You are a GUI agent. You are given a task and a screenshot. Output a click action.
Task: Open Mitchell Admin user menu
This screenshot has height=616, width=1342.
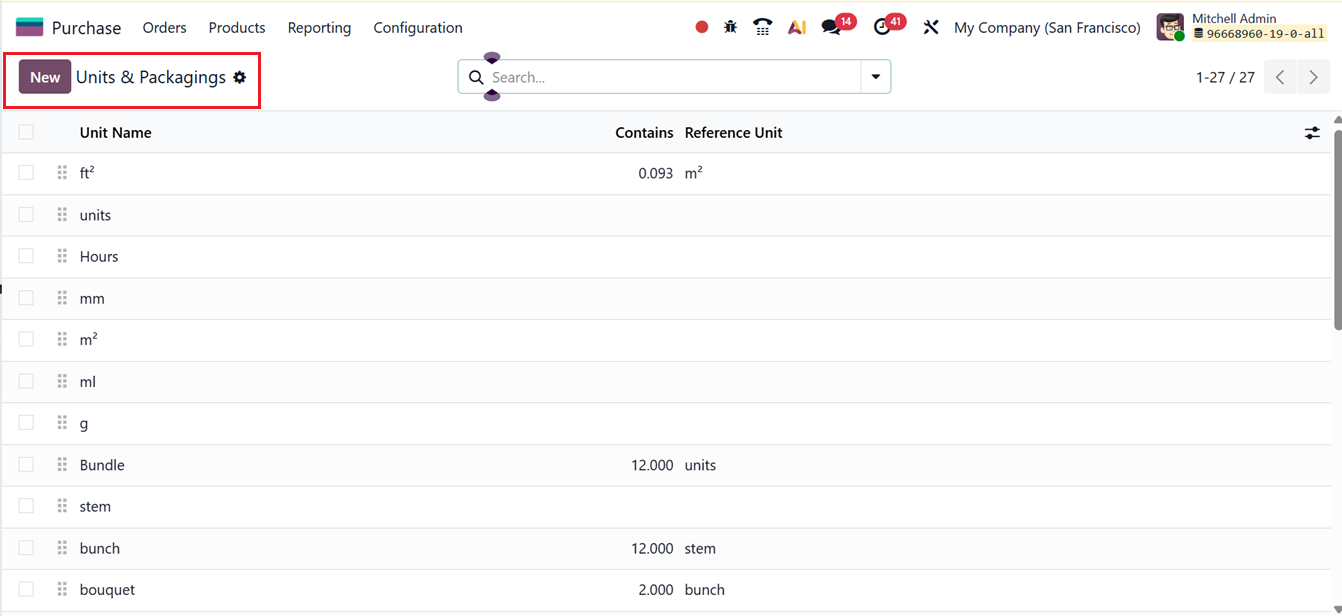[1232, 17]
